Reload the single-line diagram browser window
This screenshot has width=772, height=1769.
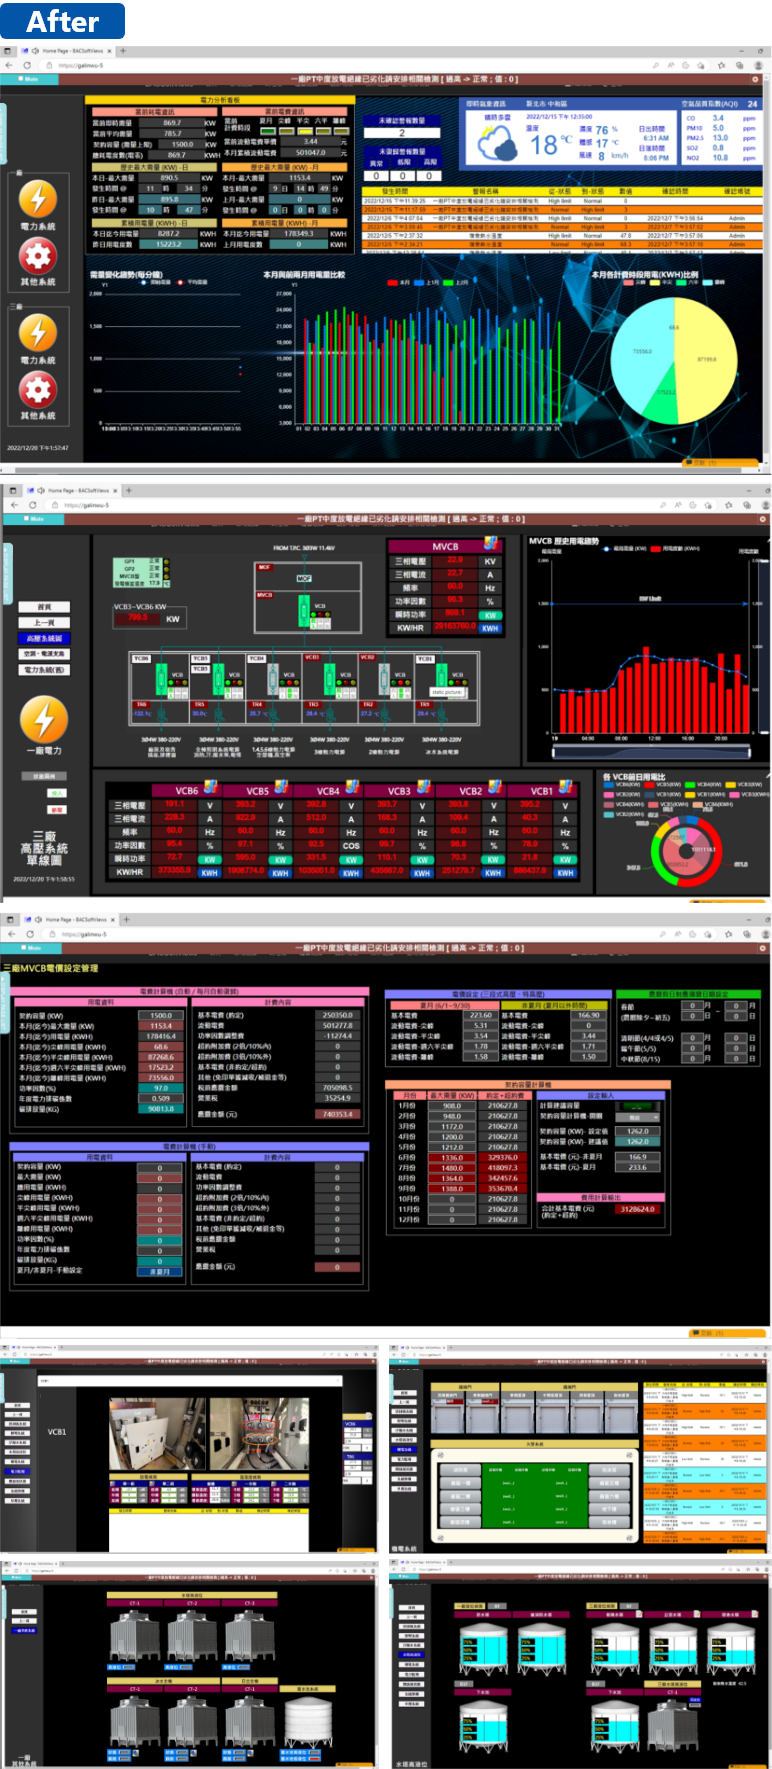pos(33,505)
